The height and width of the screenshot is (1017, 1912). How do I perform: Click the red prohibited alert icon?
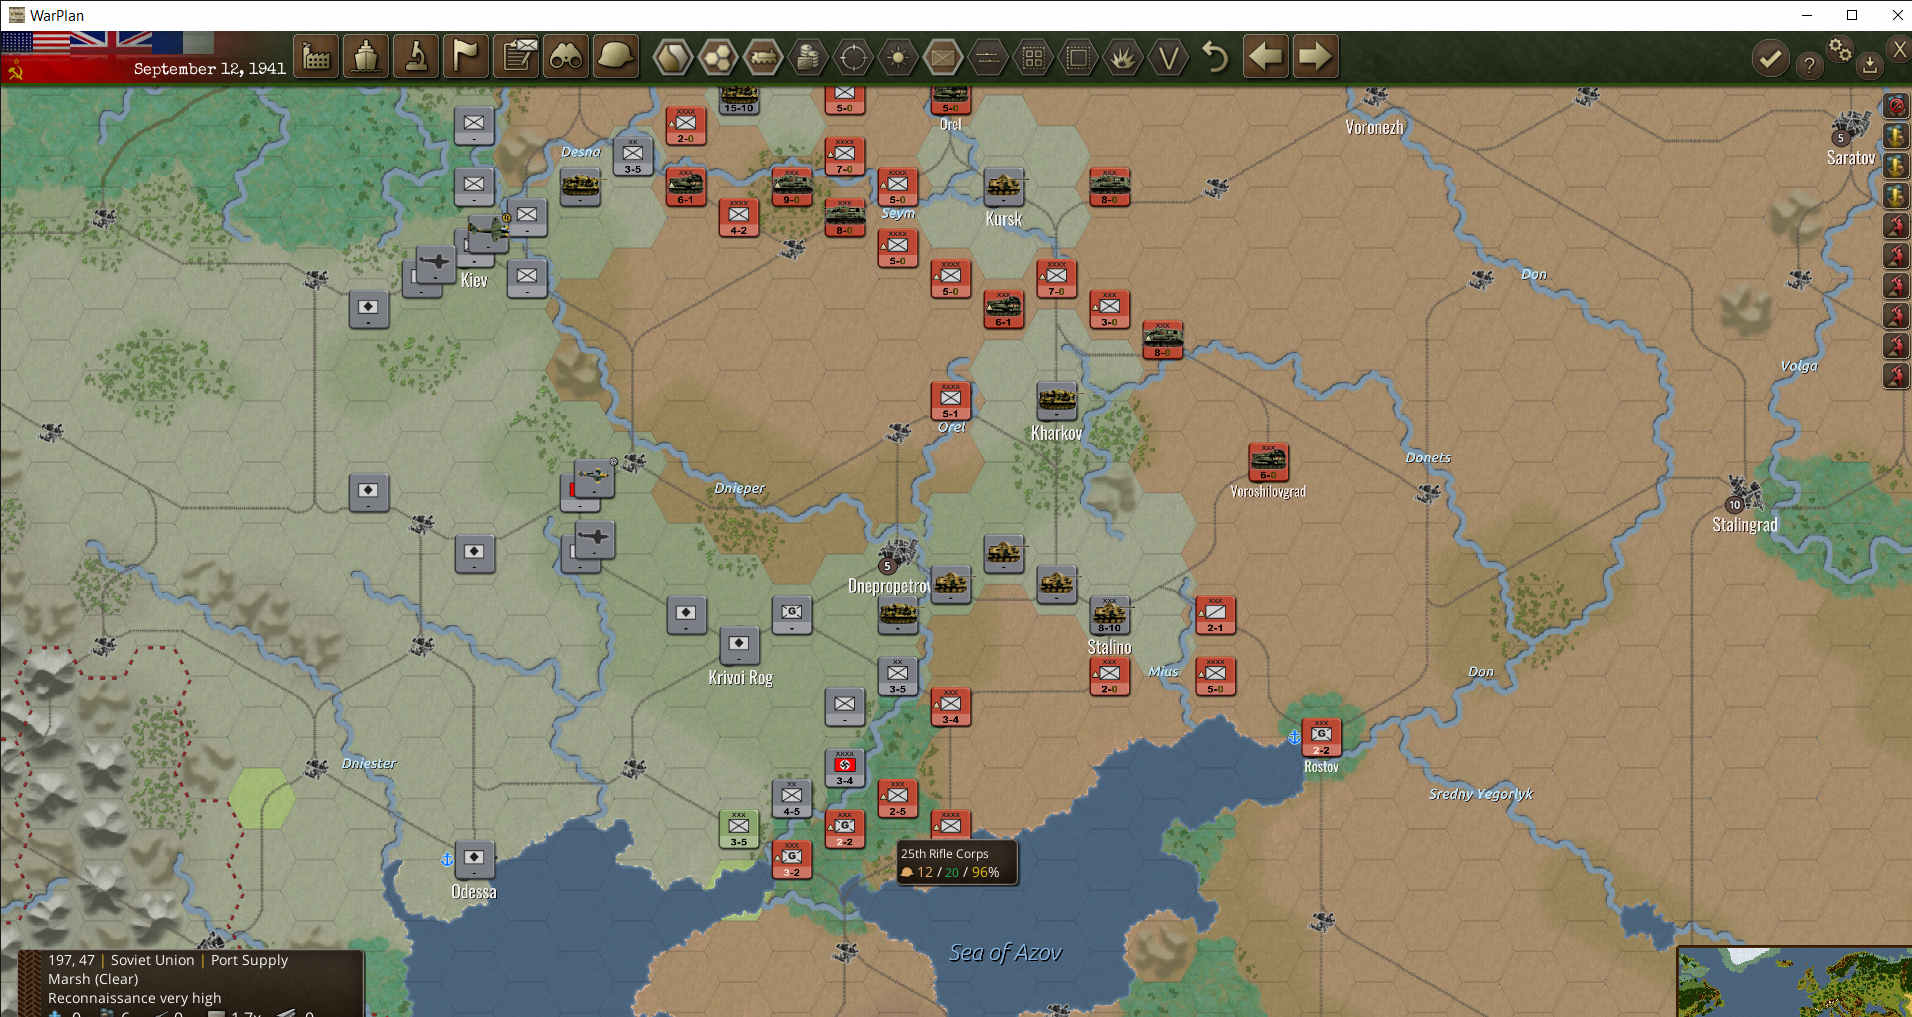(1895, 105)
